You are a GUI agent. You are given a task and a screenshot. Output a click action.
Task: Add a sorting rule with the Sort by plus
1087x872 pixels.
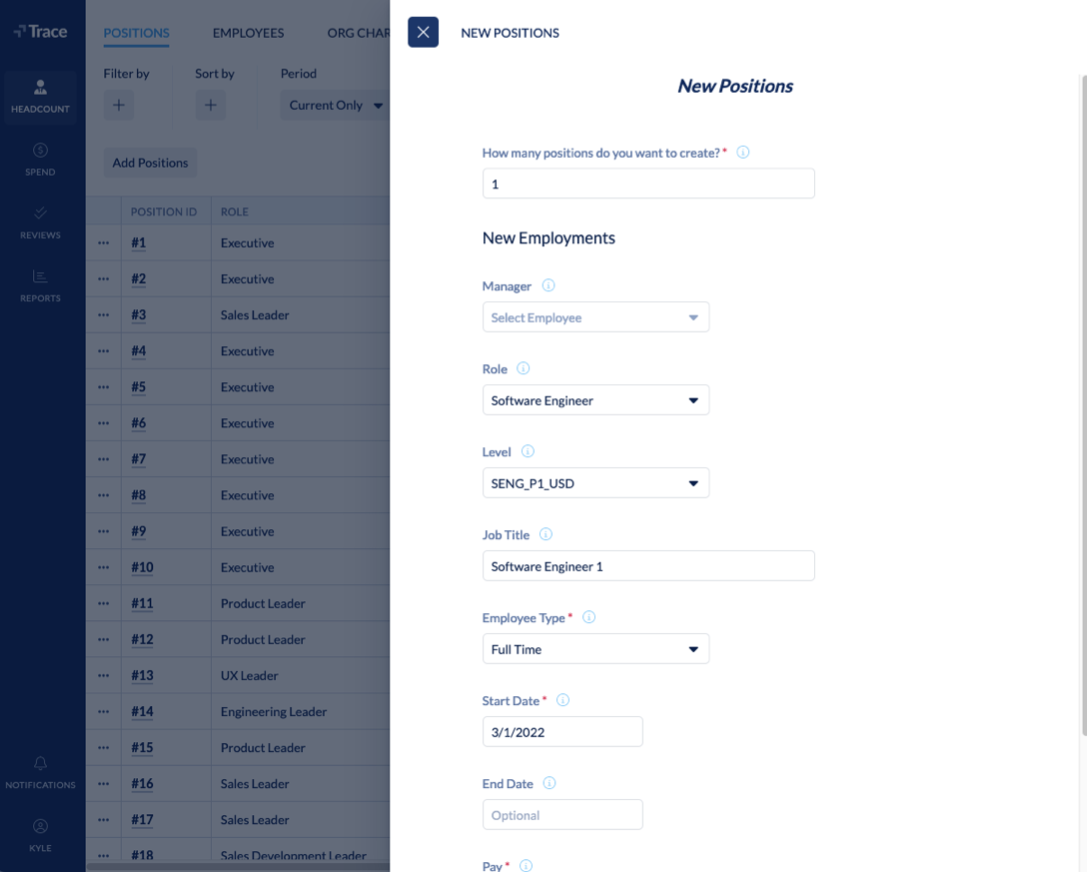click(x=210, y=104)
